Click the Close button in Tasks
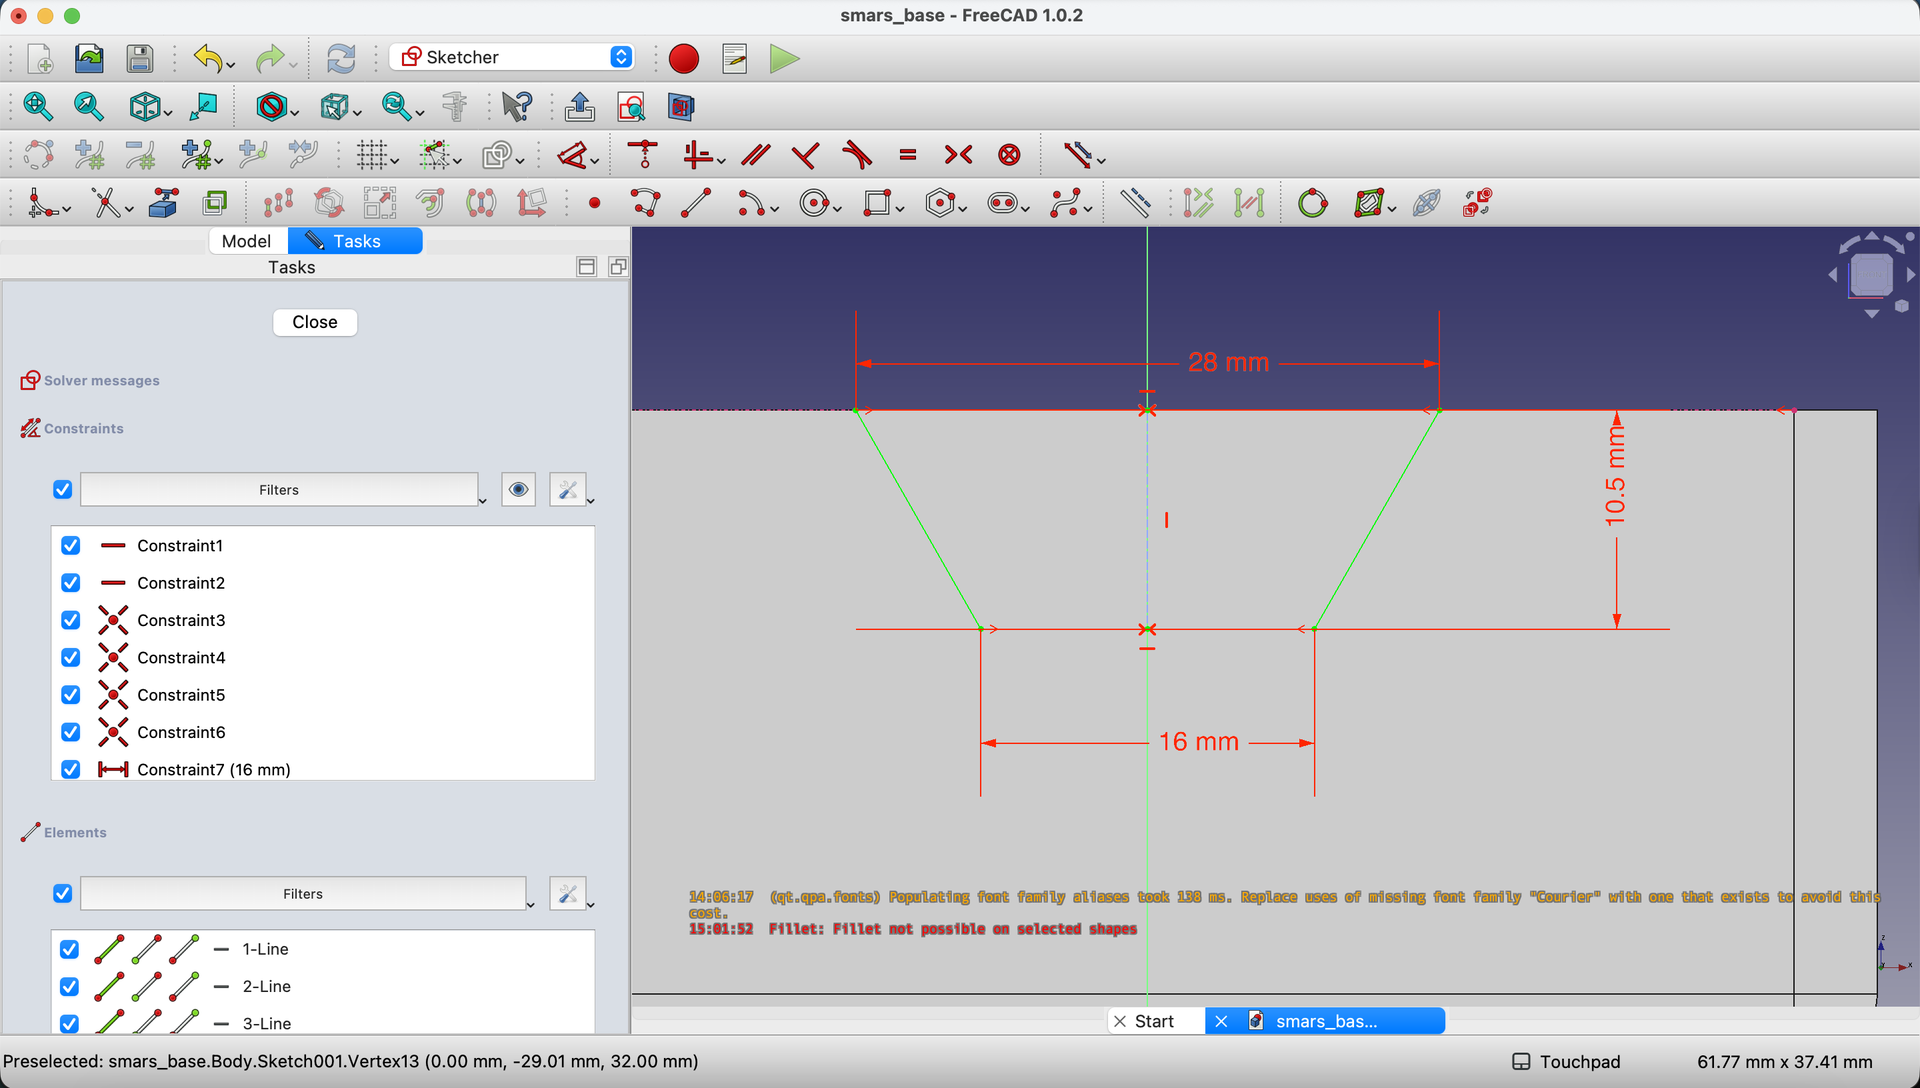1920x1088 pixels. pyautogui.click(x=315, y=322)
